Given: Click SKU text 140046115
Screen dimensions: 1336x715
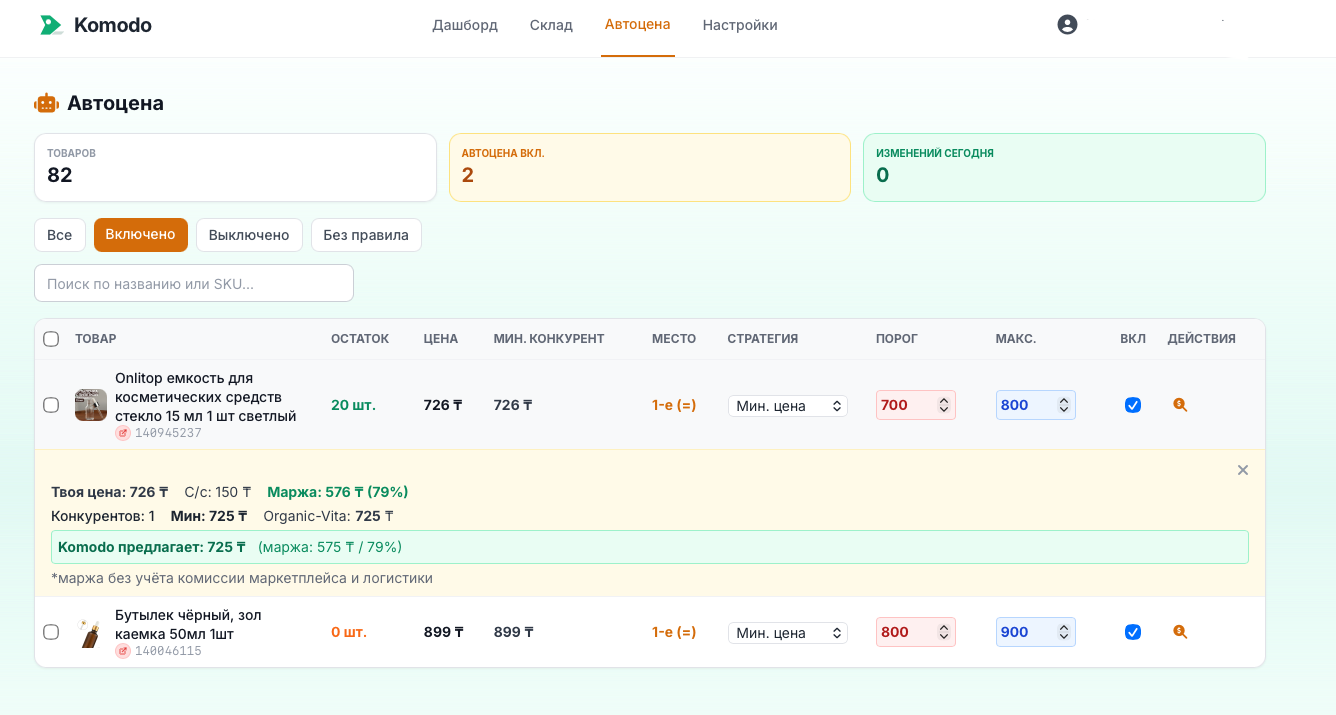Looking at the screenshot, I should [x=168, y=651].
